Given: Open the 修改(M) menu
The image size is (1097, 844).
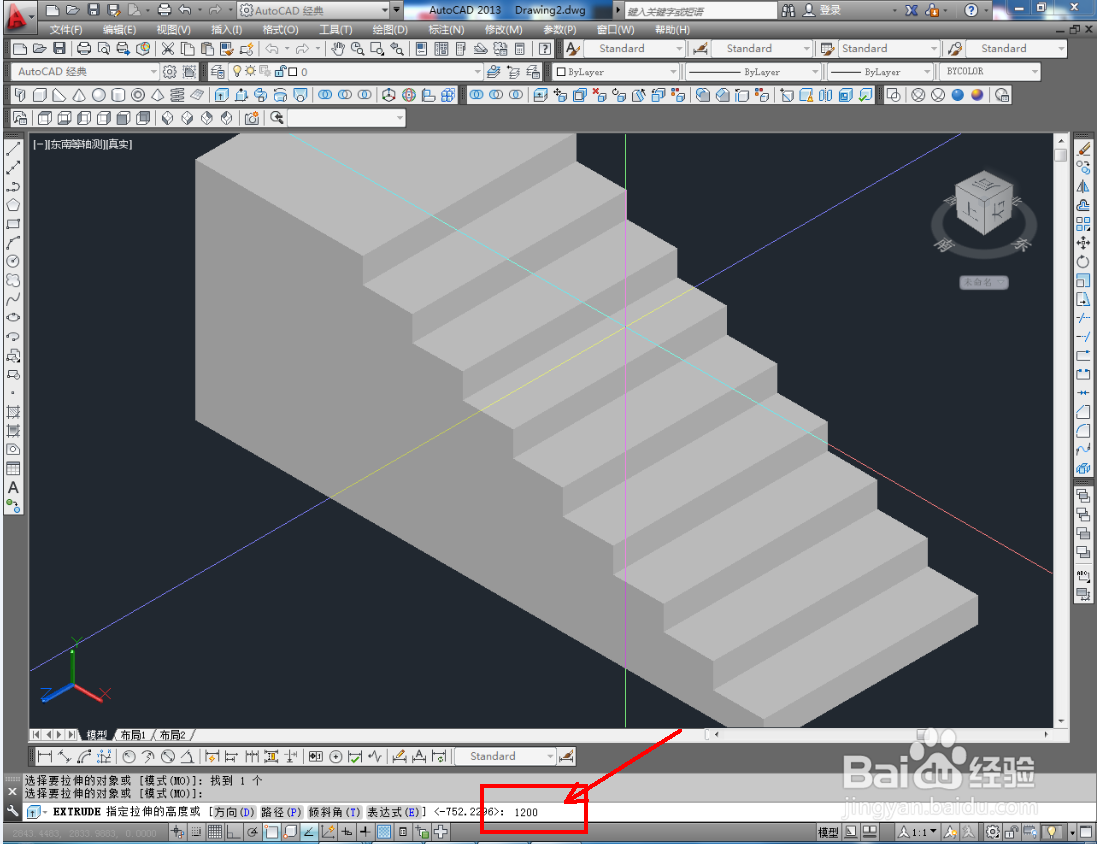Looking at the screenshot, I should (x=503, y=29).
